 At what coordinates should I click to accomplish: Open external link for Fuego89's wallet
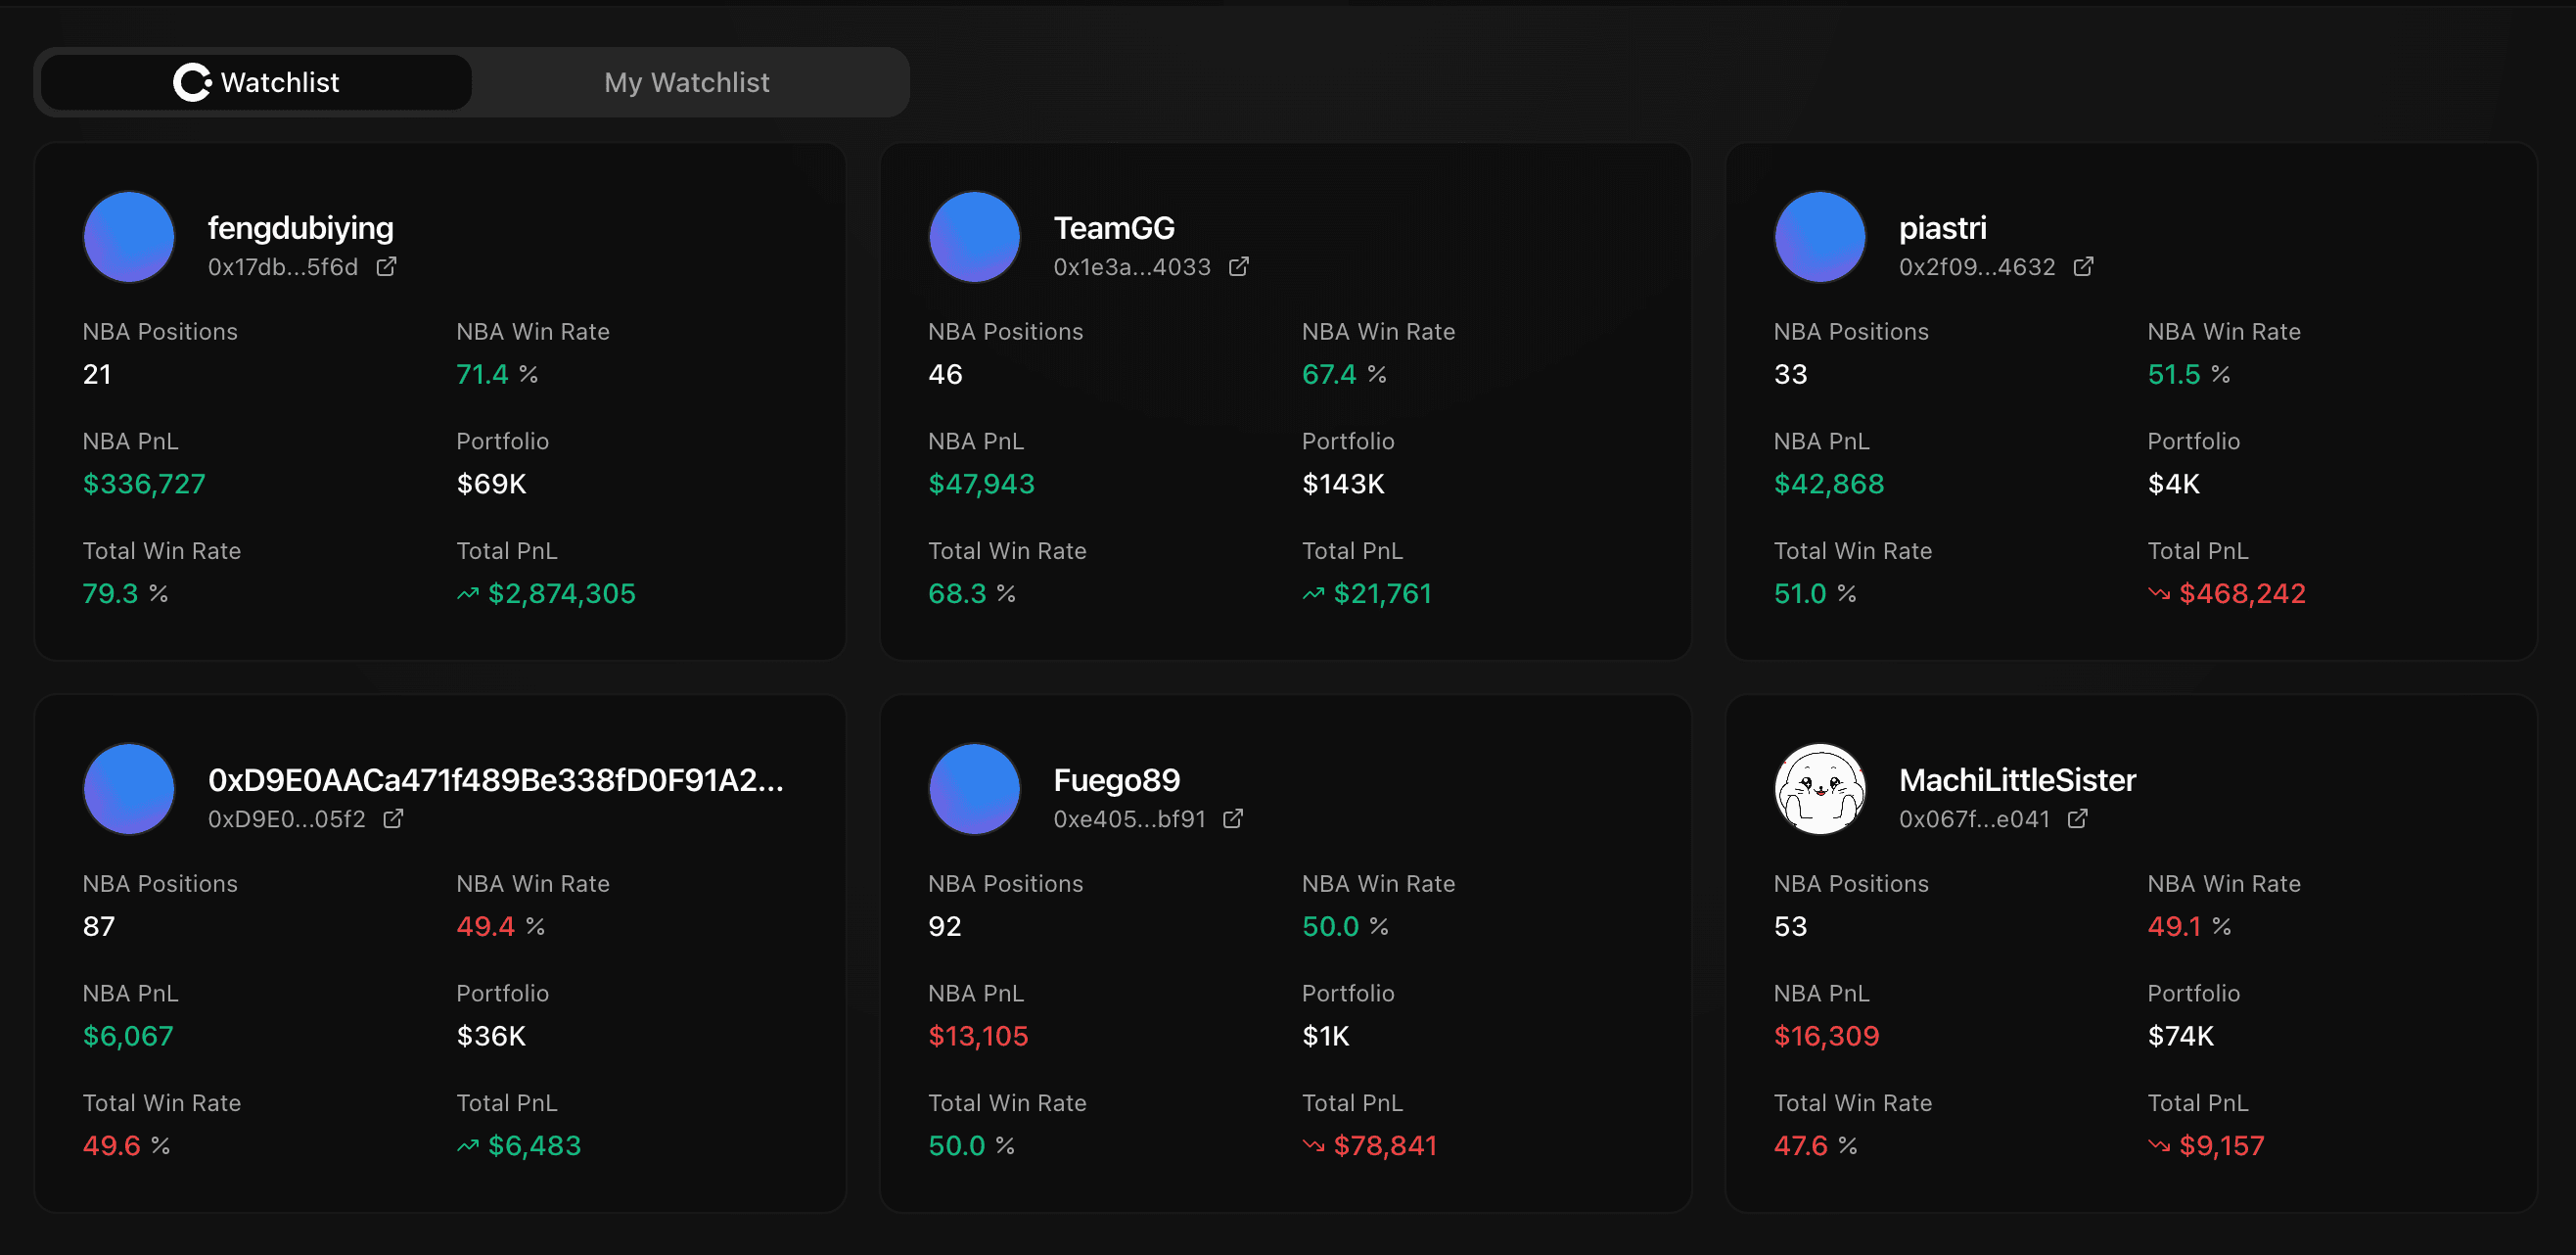pos(1233,818)
